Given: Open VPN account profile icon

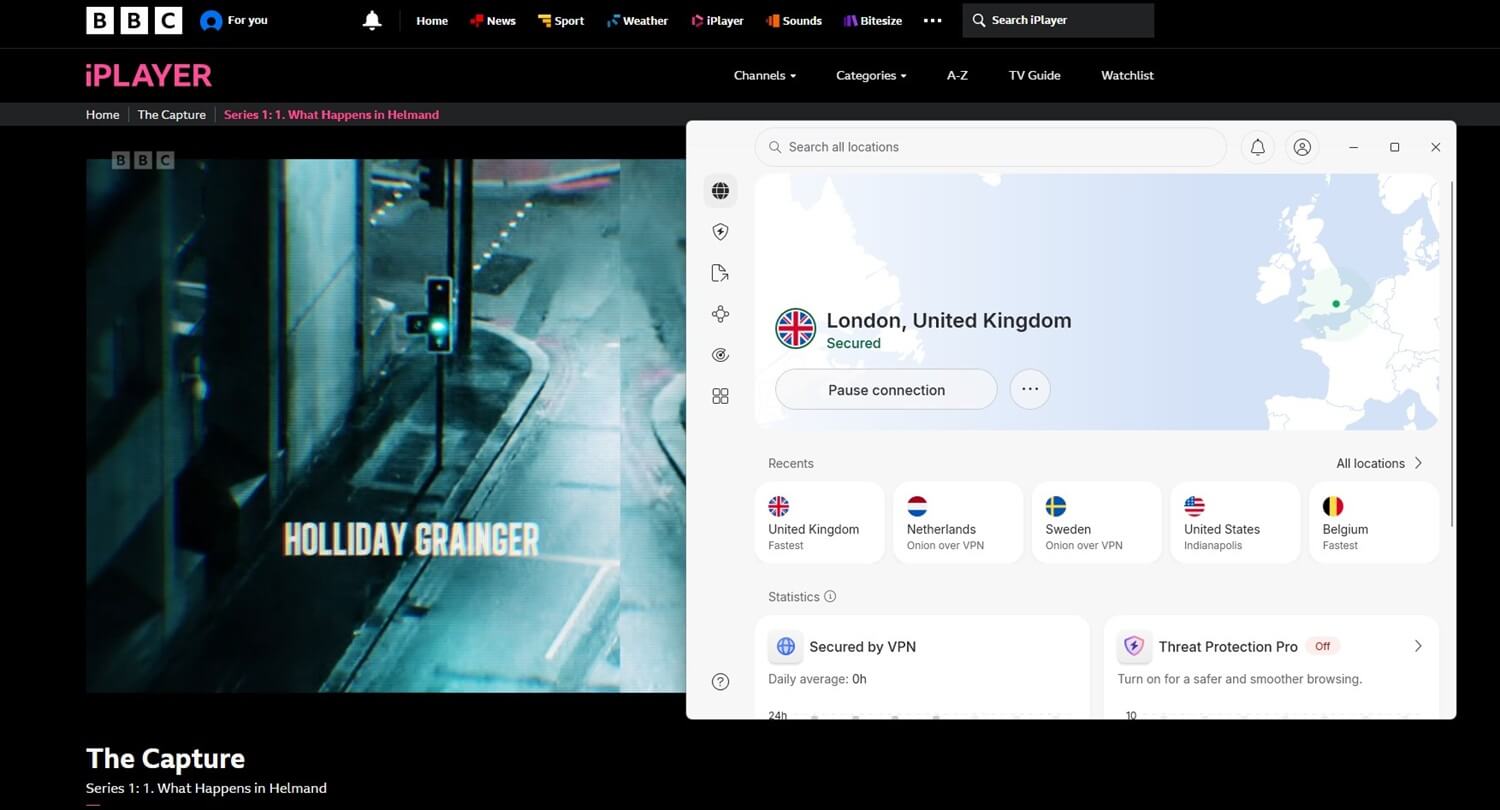Looking at the screenshot, I should (x=1302, y=147).
